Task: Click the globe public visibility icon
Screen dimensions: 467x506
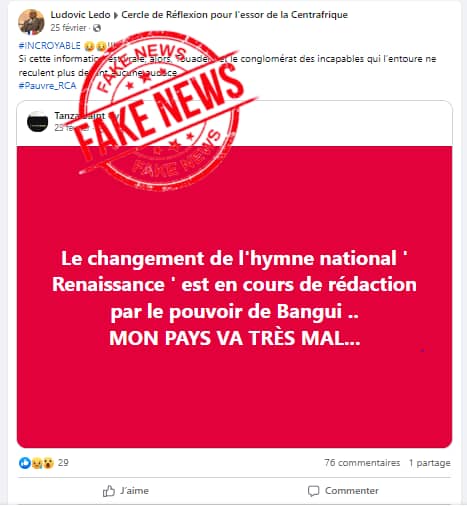Action: [x=97, y=28]
